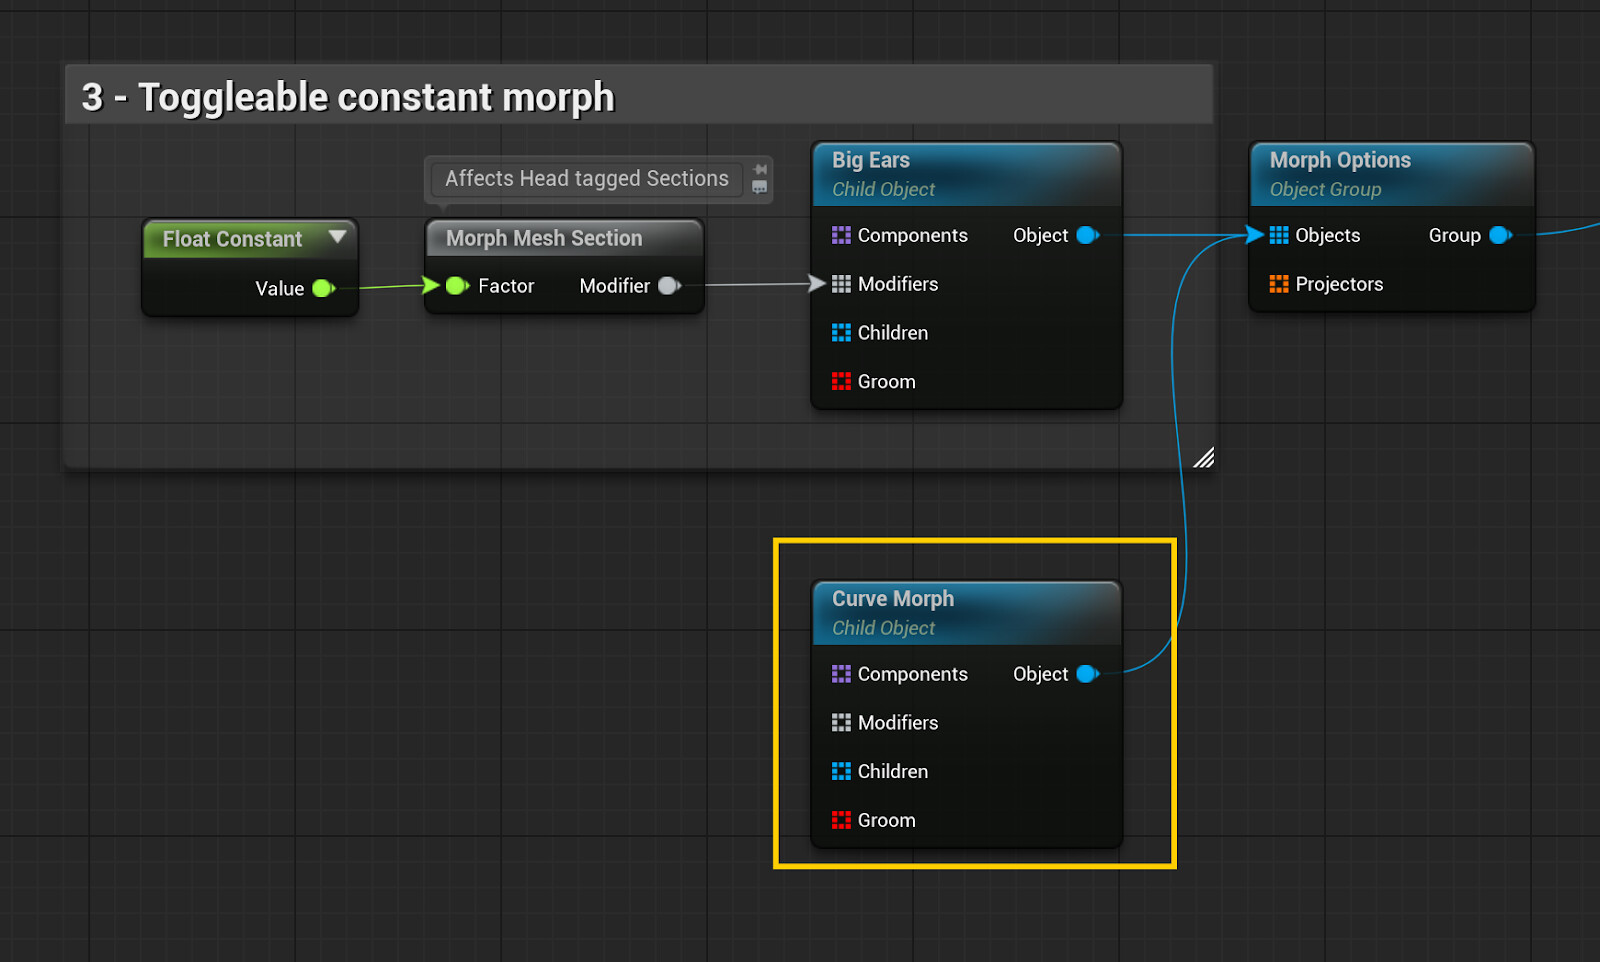1600x962 pixels.
Task: Click the Modifier output pin on Morph Mesh Section
Action: point(669,286)
